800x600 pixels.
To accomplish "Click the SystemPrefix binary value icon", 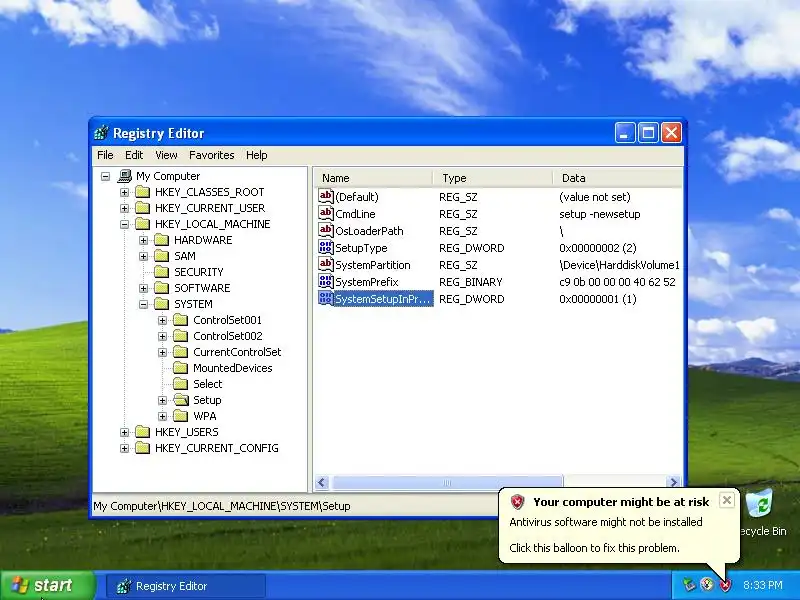I will click(326, 282).
